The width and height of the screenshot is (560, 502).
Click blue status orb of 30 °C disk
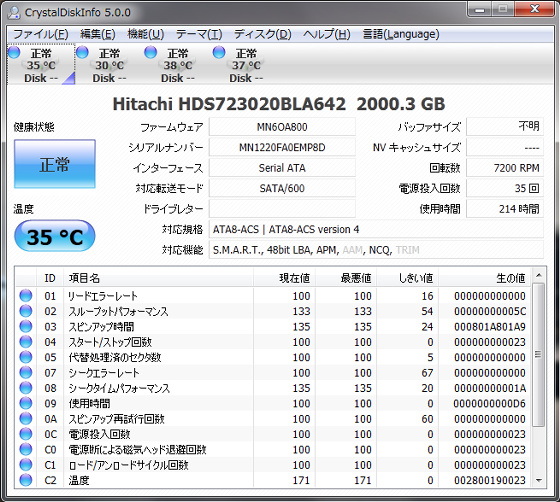[x=82, y=52]
